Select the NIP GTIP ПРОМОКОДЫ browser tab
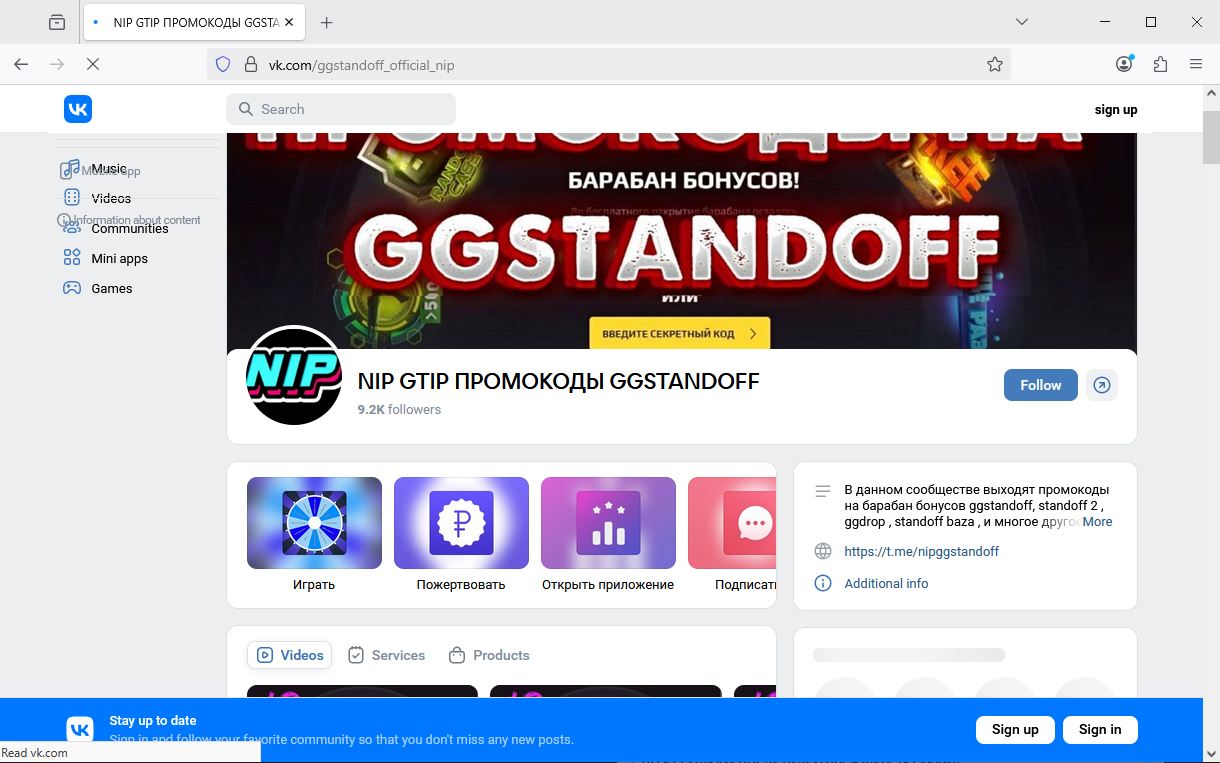 (x=194, y=22)
